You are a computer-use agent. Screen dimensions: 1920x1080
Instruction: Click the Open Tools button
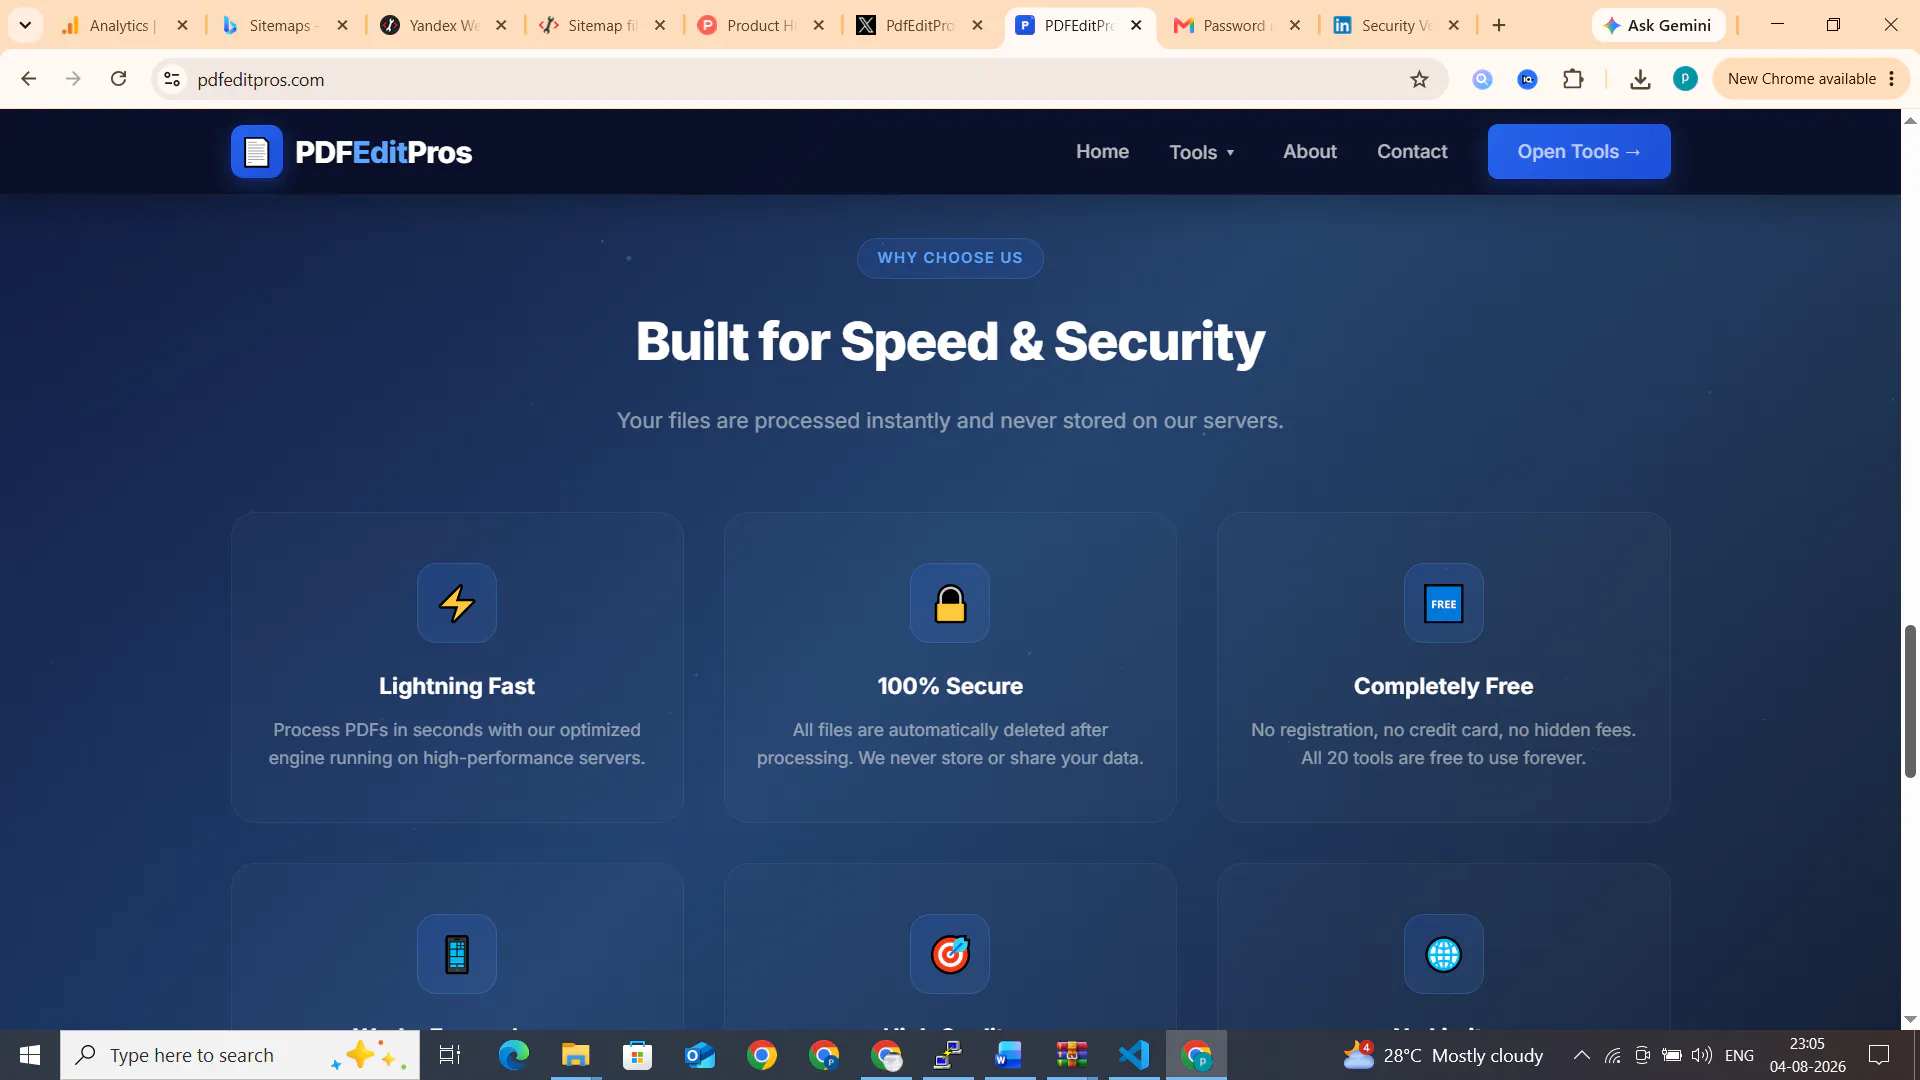tap(1579, 151)
